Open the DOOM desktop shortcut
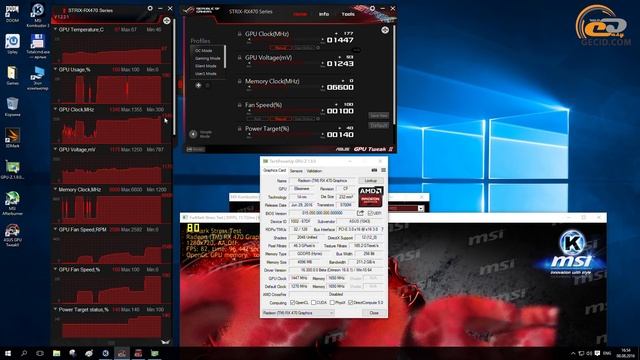 pos(12,13)
